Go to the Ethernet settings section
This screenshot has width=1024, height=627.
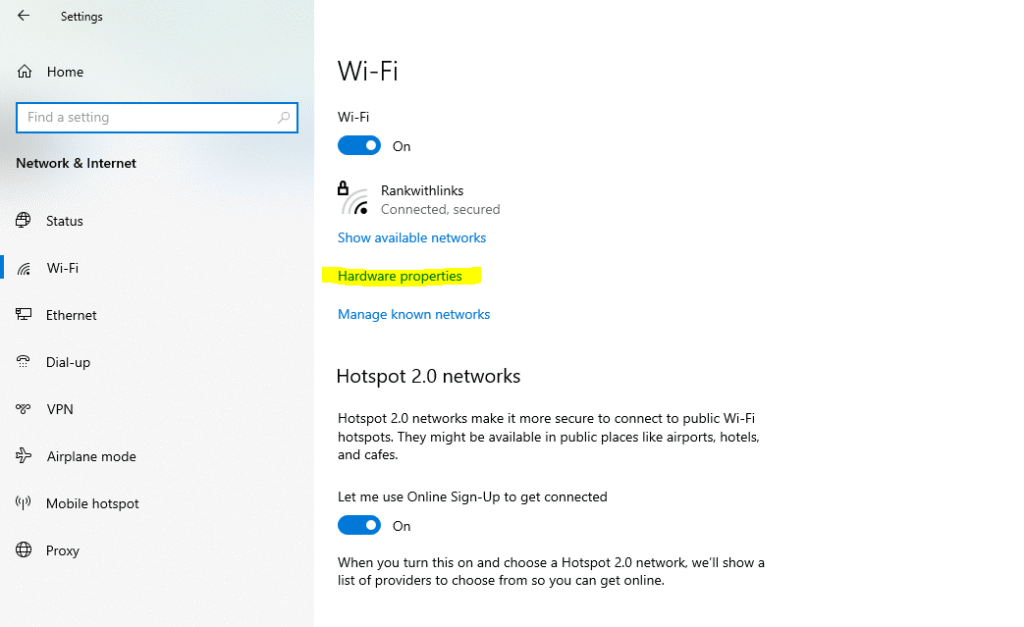tap(71, 315)
